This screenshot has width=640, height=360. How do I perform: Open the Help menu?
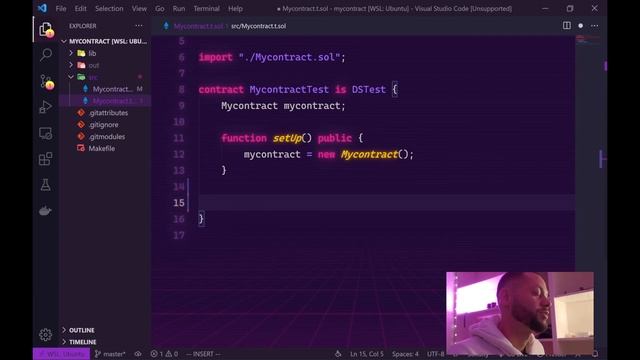[x=235, y=9]
